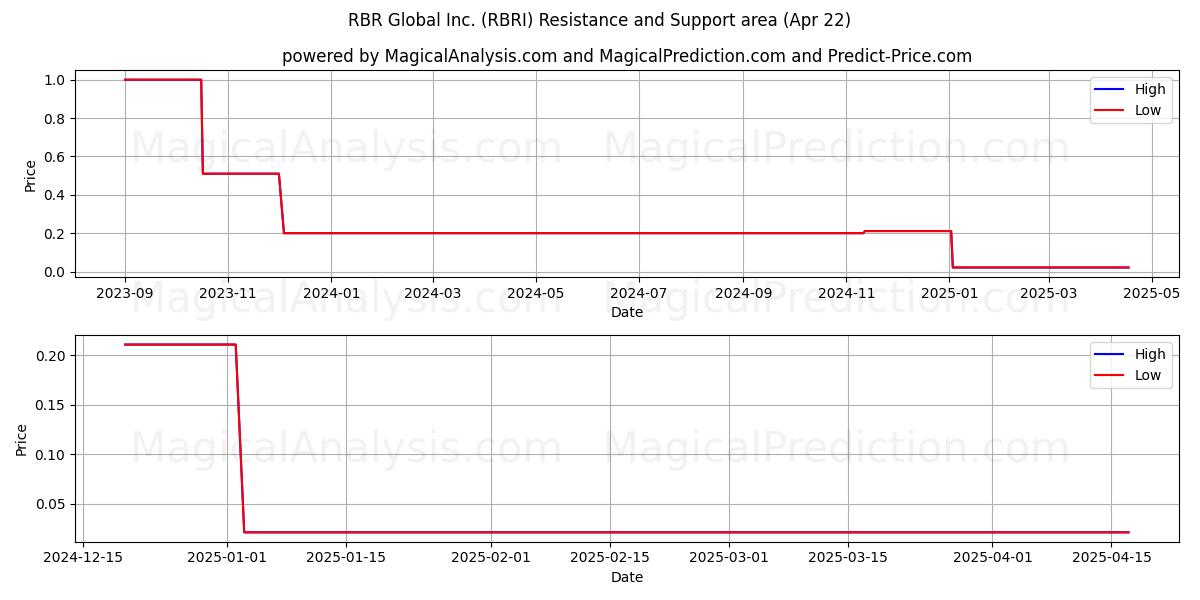The height and width of the screenshot is (600, 1200).
Task: Click the "2024-07" date tick label
Action: 639,293
